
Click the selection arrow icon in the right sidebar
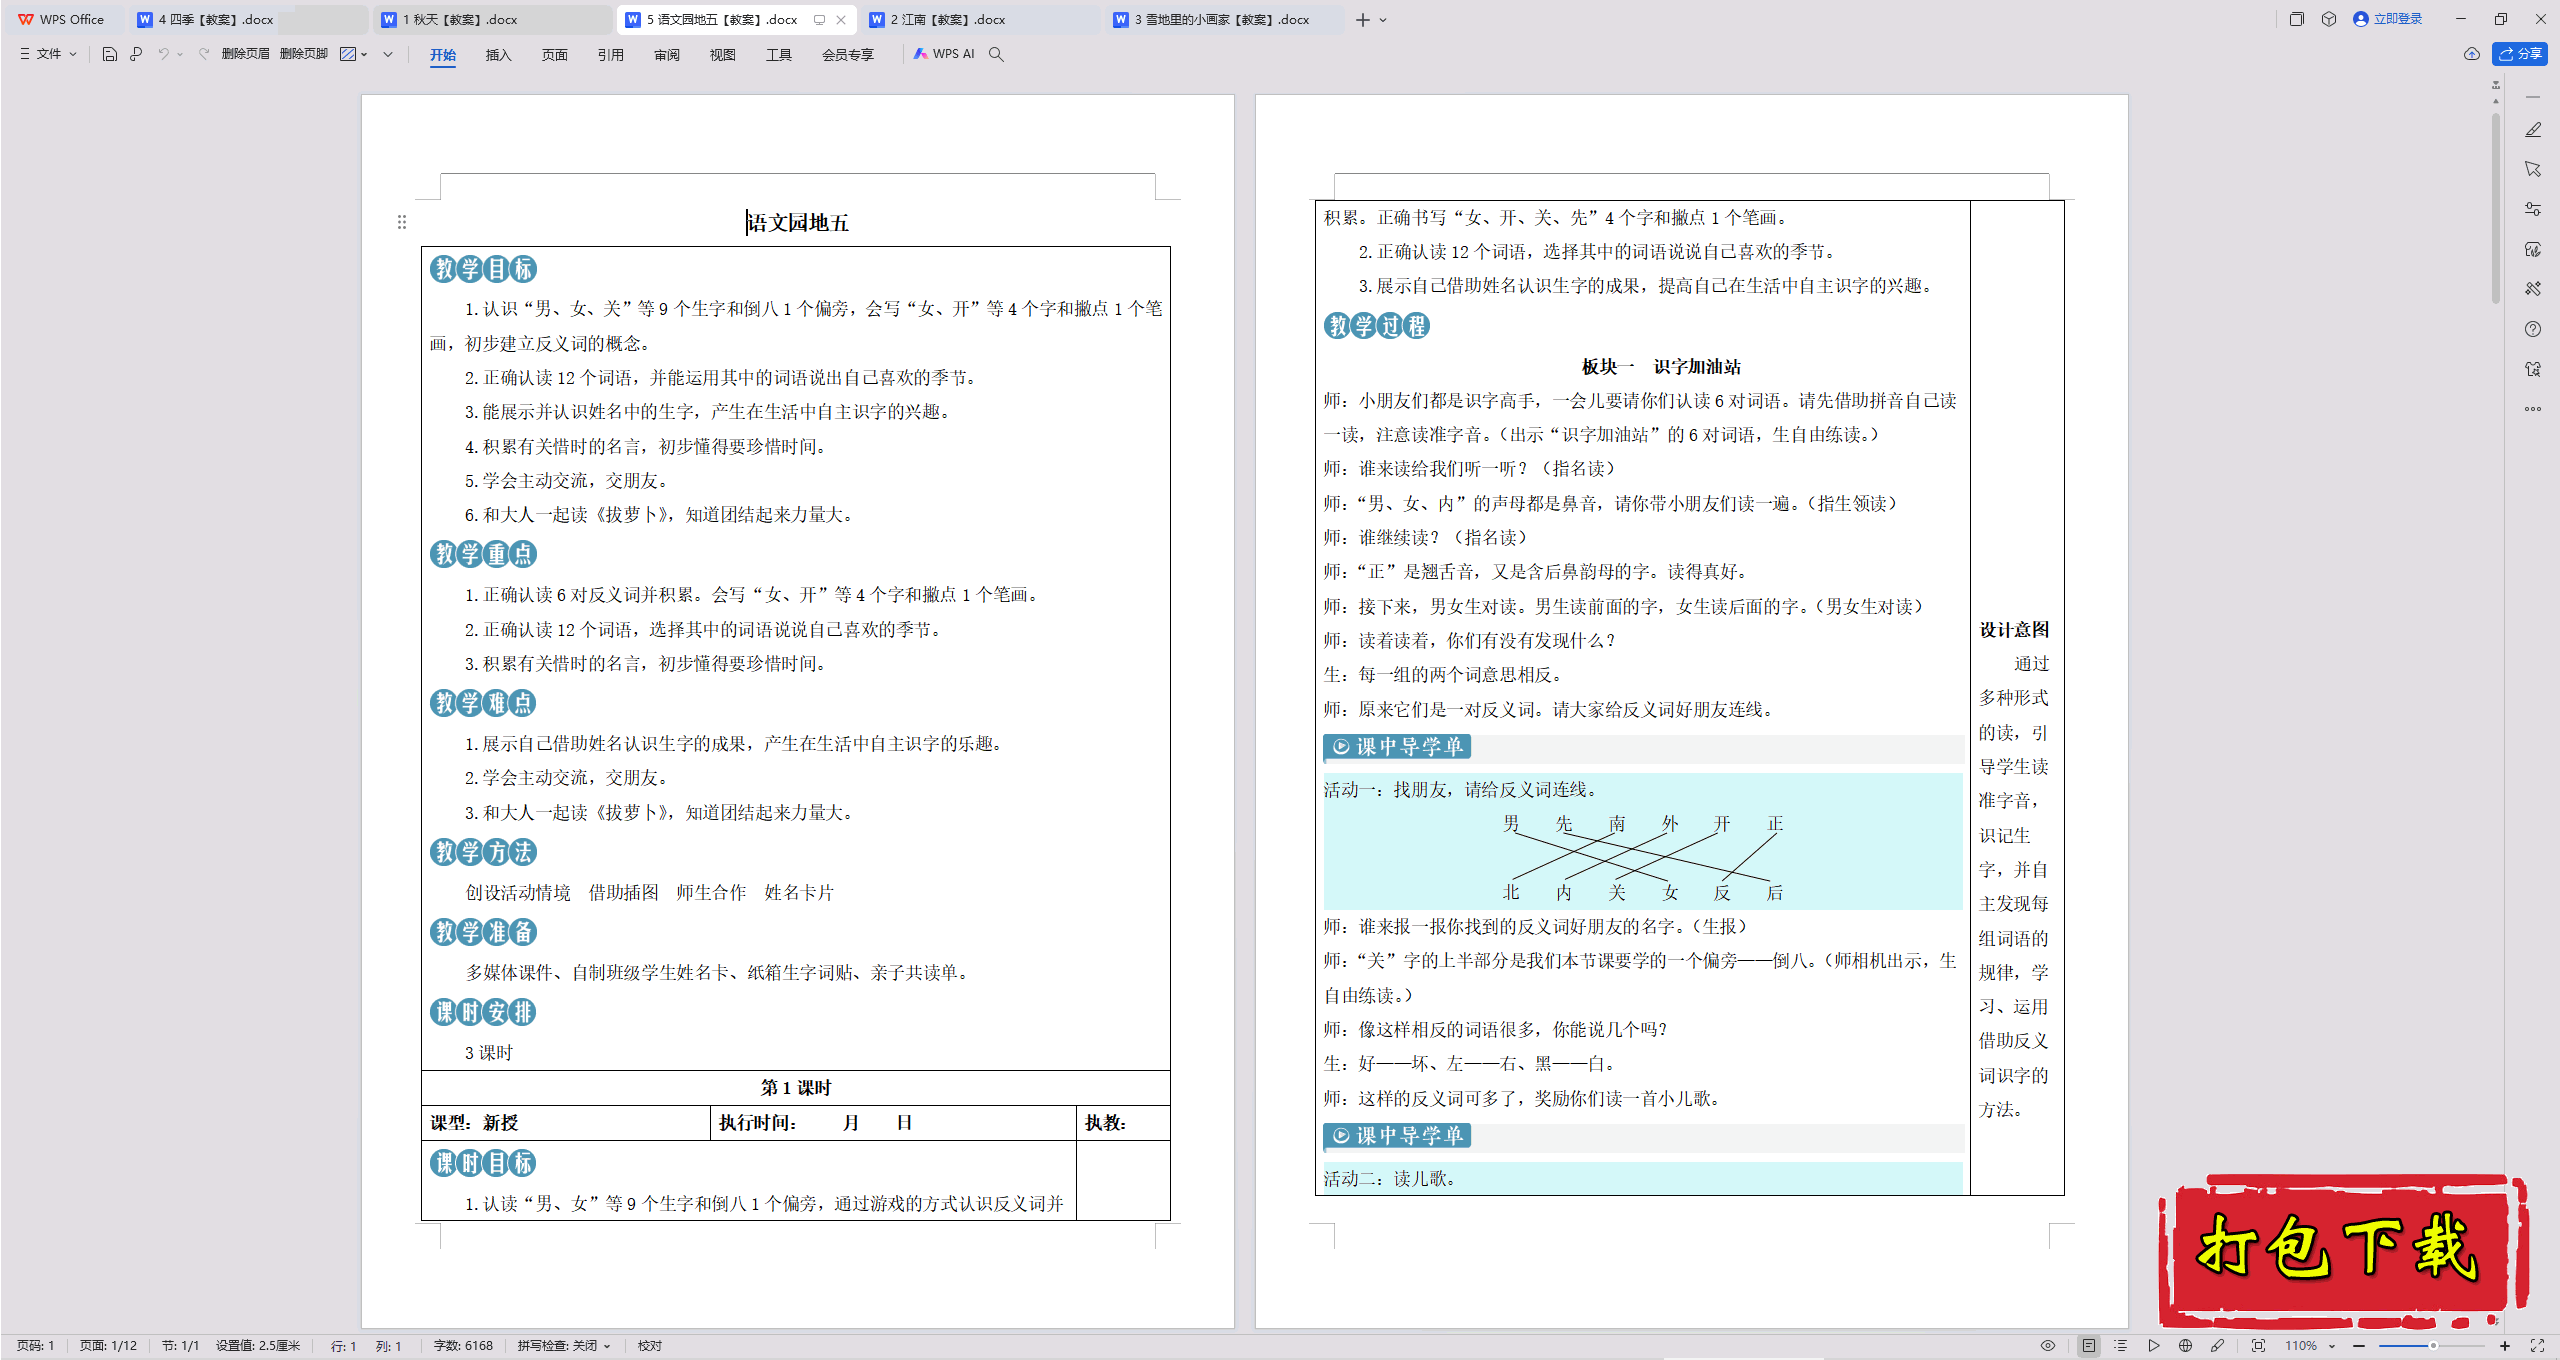pyautogui.click(x=2533, y=170)
